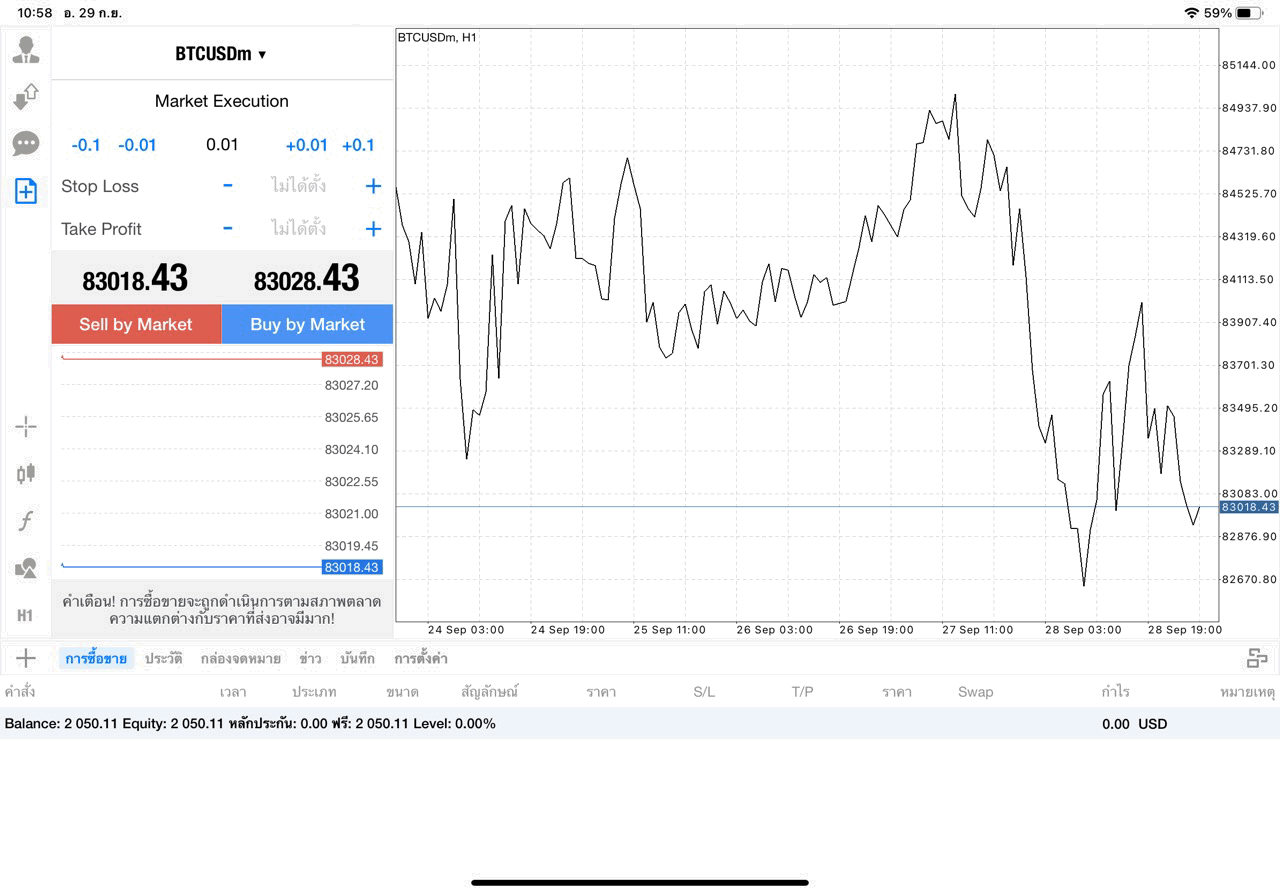
Task: Tap the Take Profit value field
Action: 298,229
